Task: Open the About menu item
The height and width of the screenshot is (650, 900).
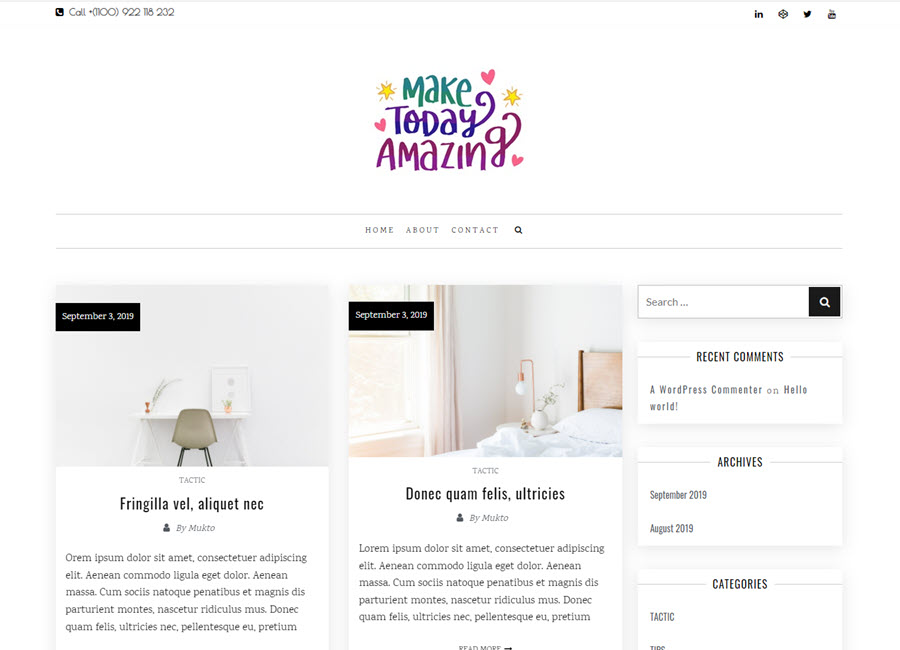Action: click(422, 230)
